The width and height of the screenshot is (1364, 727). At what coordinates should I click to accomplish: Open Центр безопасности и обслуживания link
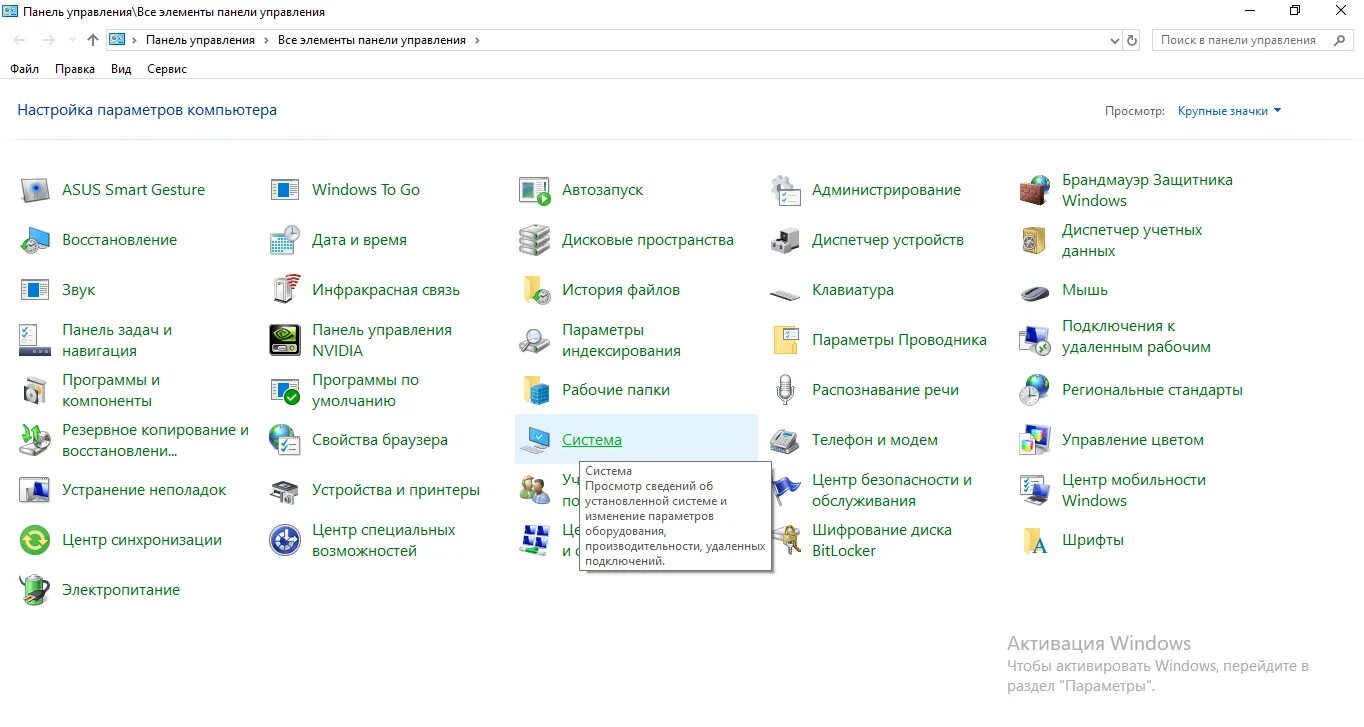[892, 490]
